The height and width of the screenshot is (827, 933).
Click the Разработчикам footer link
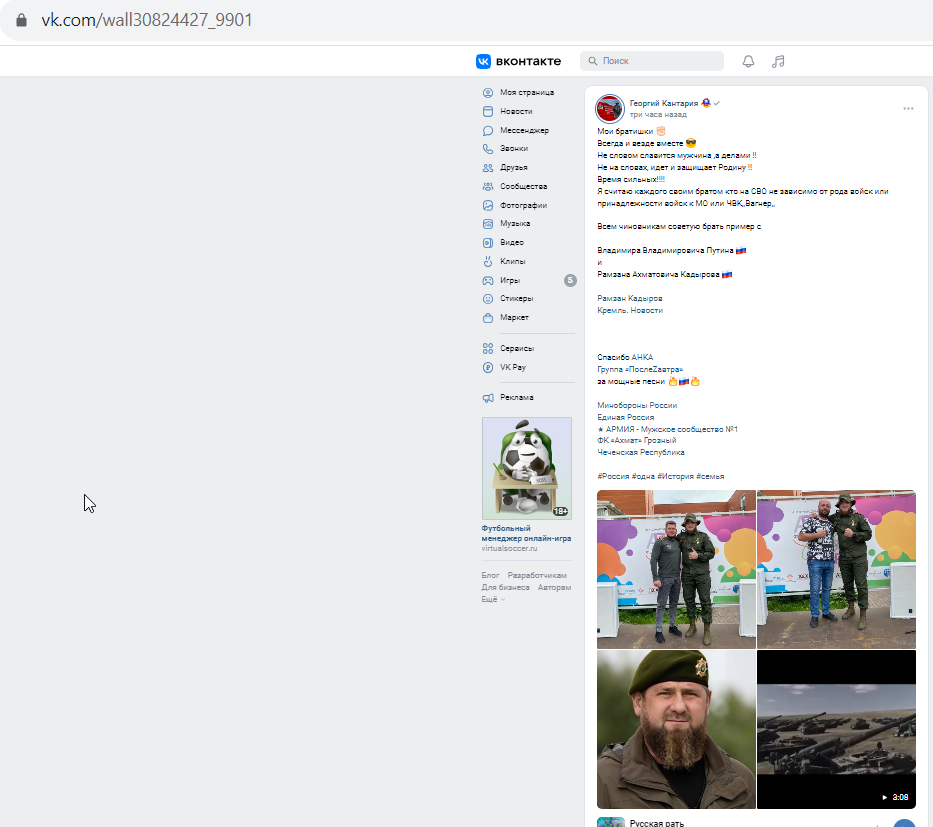537,575
